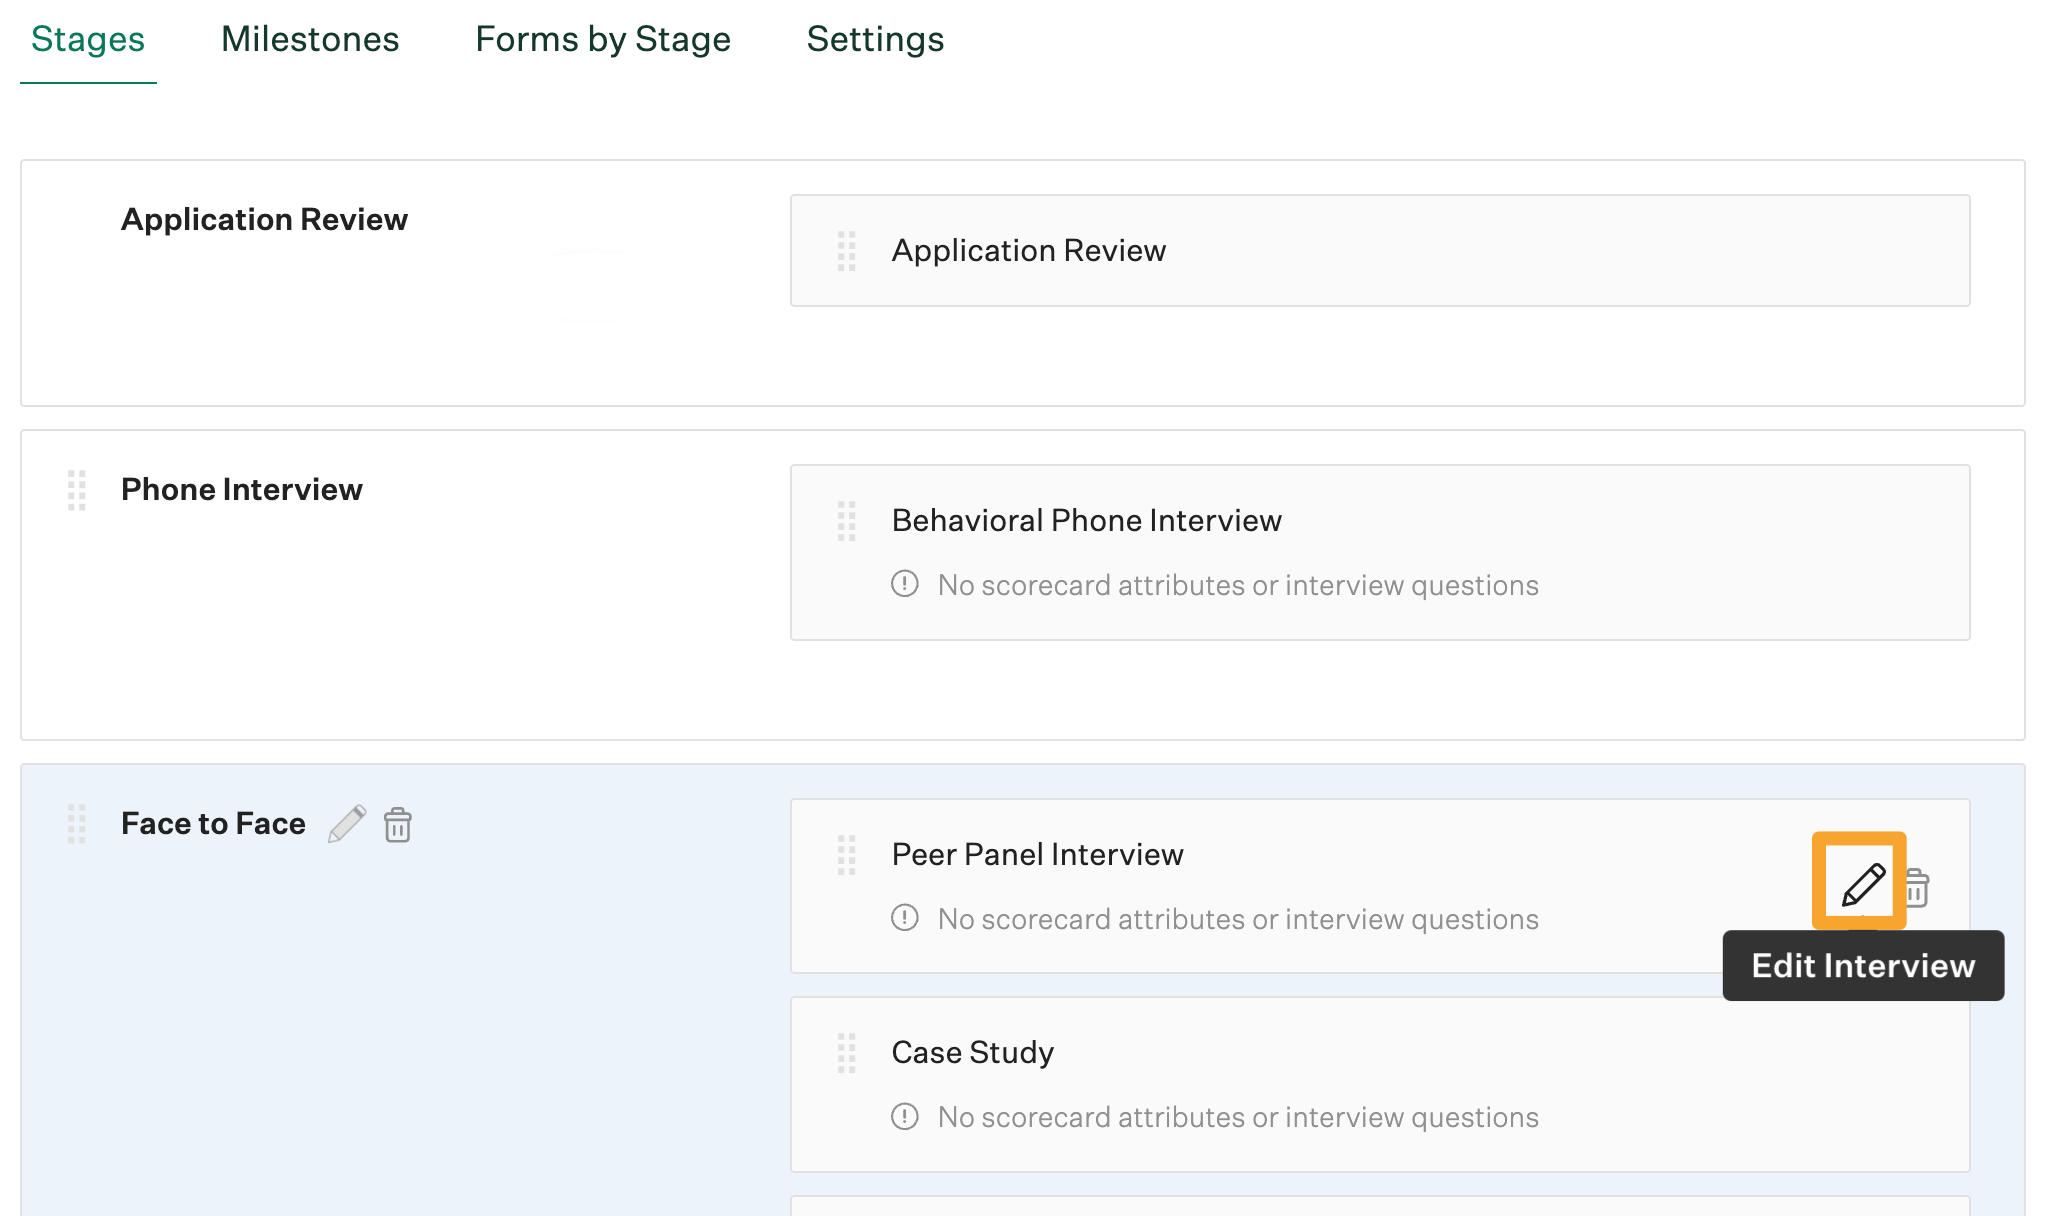
Task: Click the Behavioral Phone Interview title
Action: 1086,520
